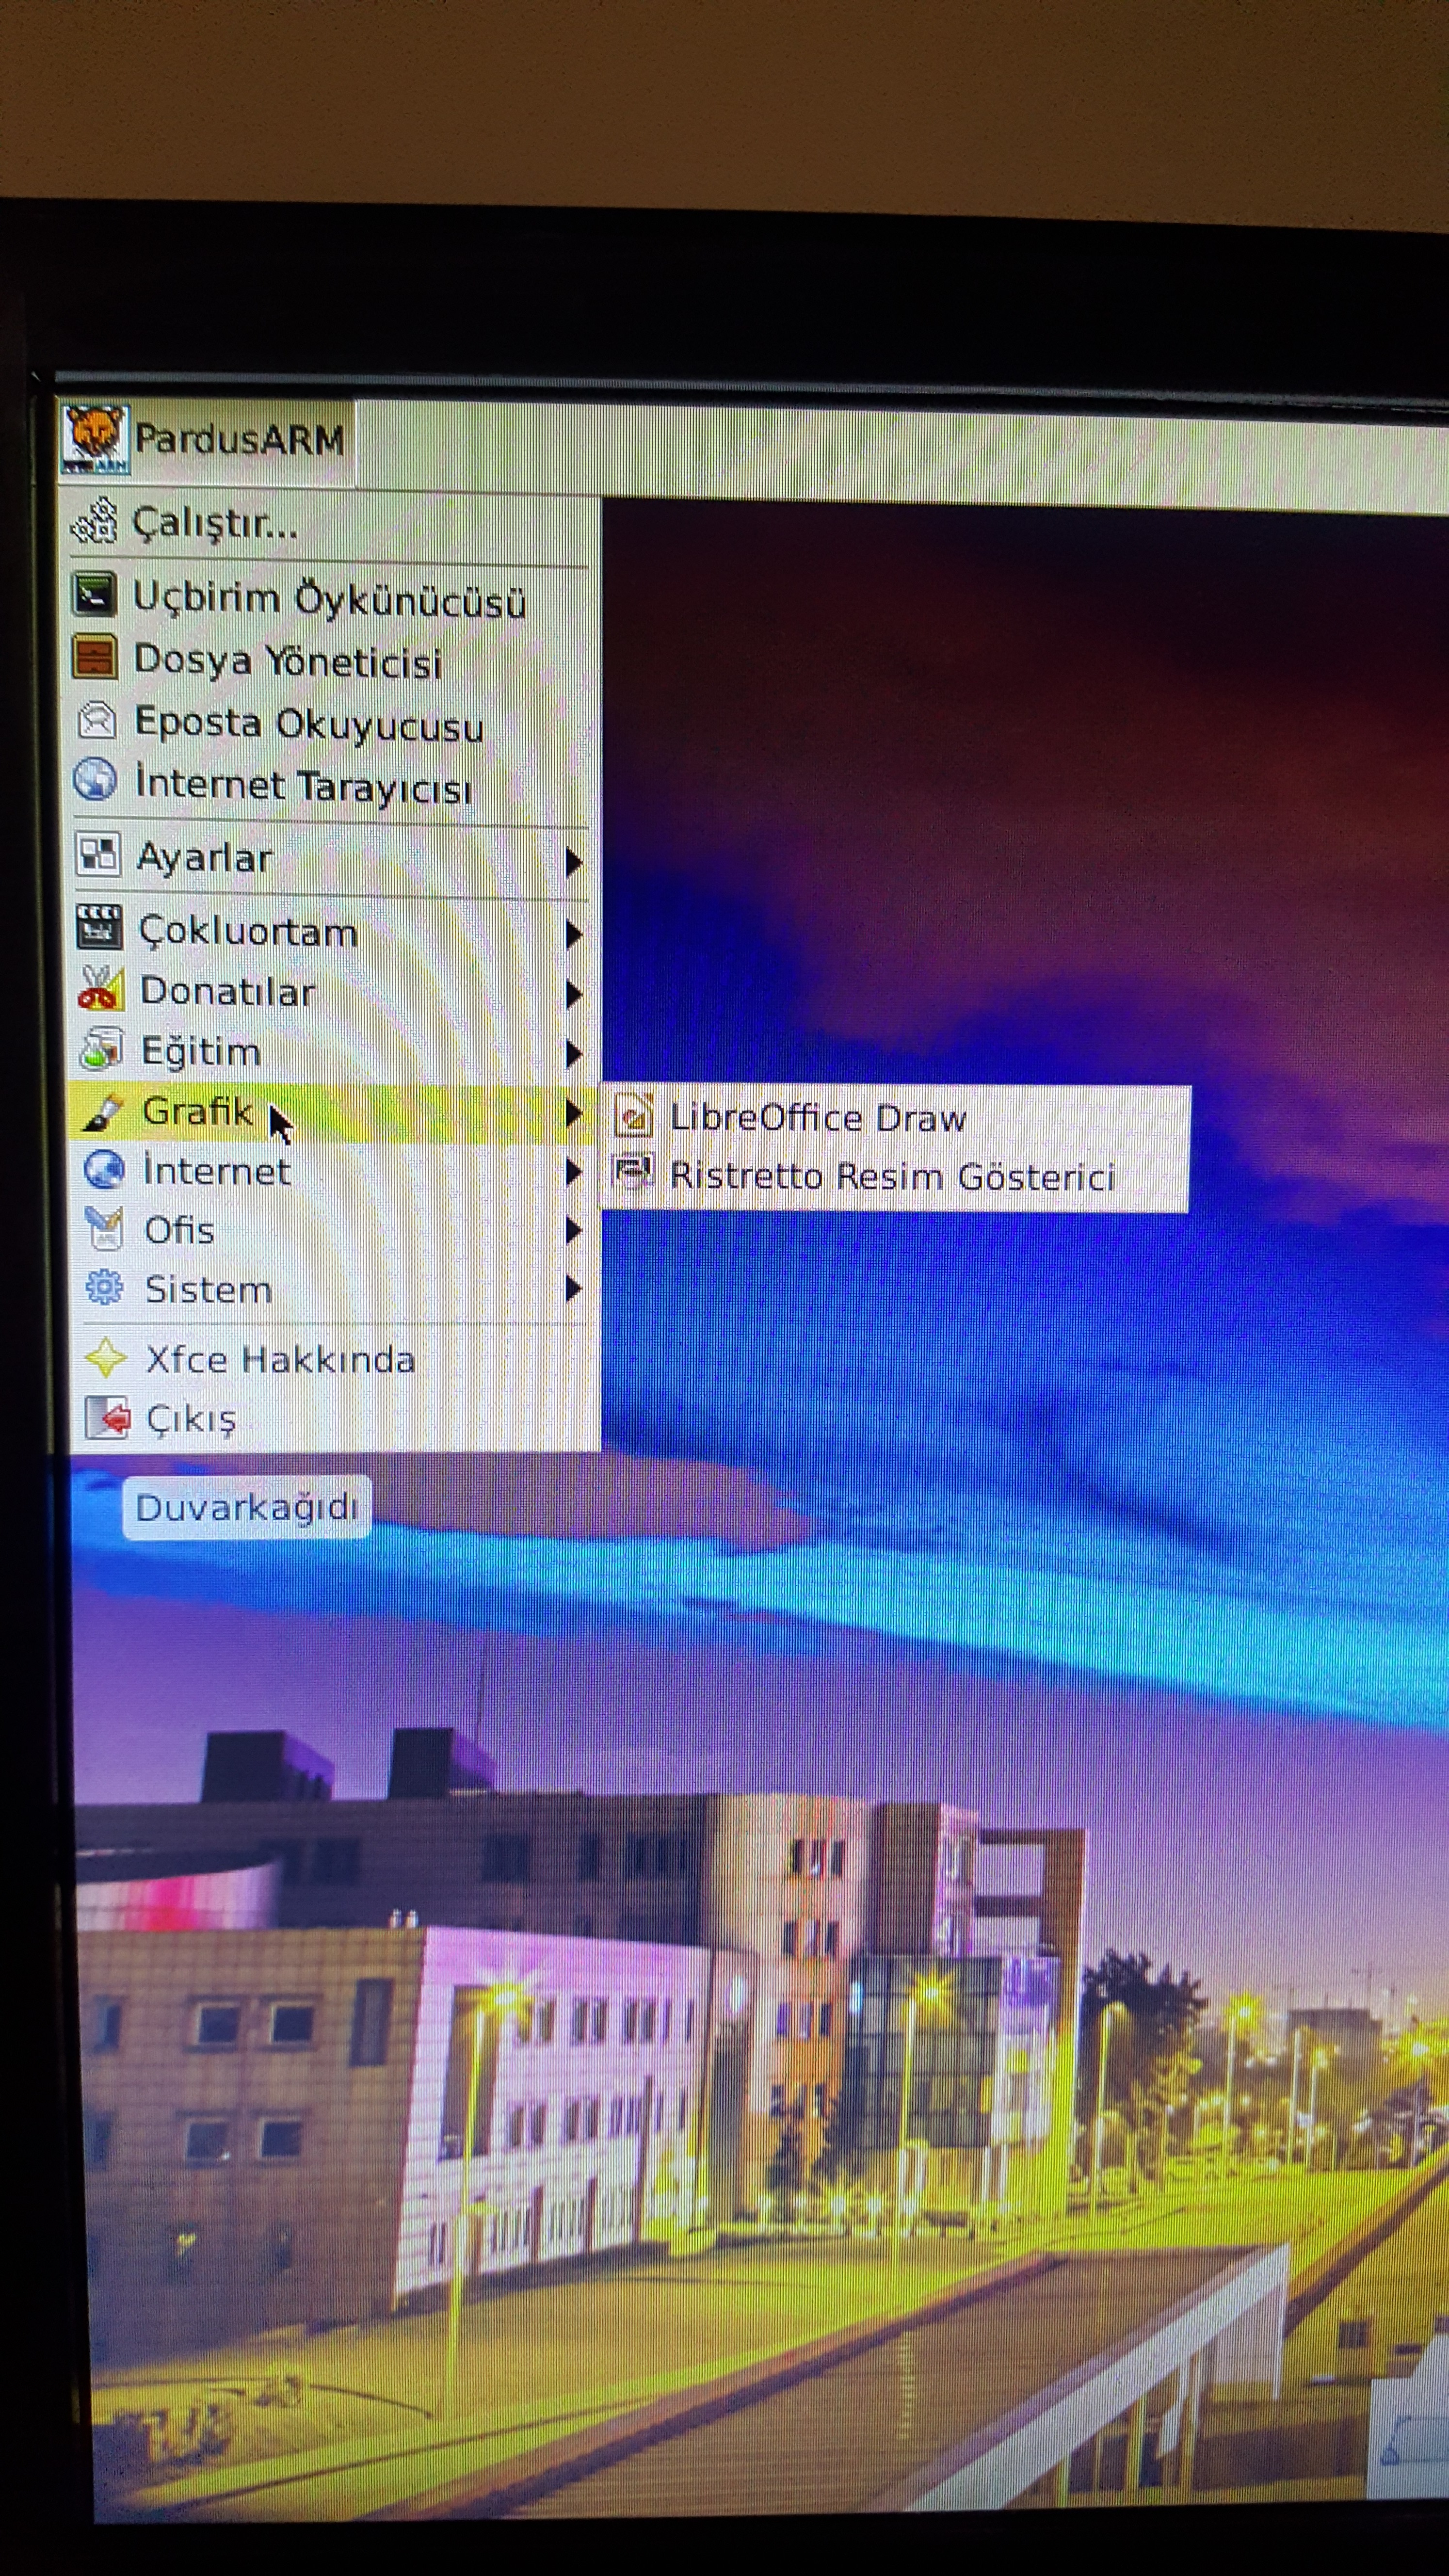Select the Xfce Hakkında menu entry
1449x2576 pixels.
334,1359
